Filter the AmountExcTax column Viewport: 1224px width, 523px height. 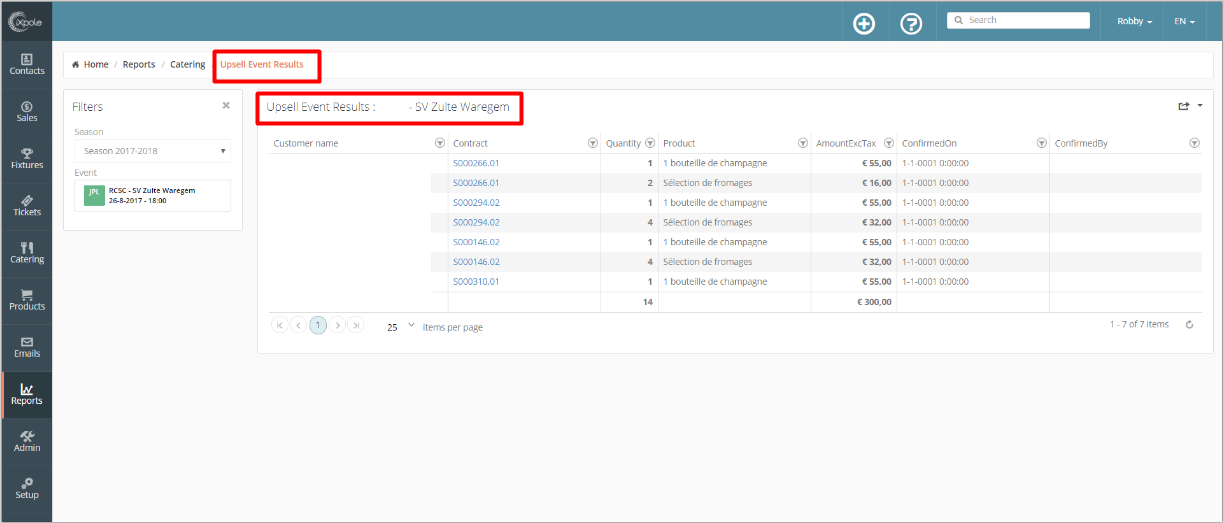pos(888,143)
